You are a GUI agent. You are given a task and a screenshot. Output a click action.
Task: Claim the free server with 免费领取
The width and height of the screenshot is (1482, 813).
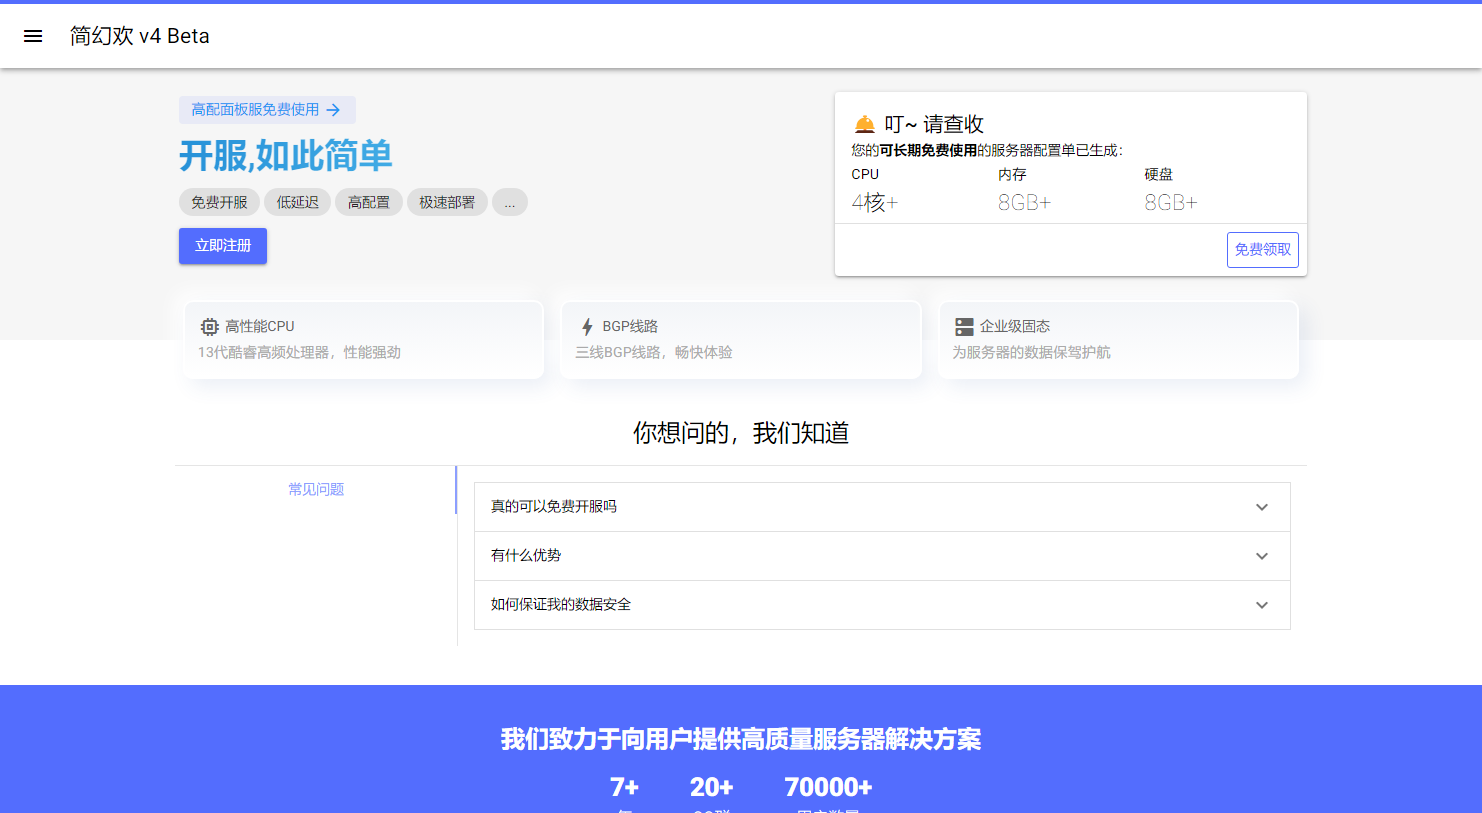pyautogui.click(x=1262, y=249)
